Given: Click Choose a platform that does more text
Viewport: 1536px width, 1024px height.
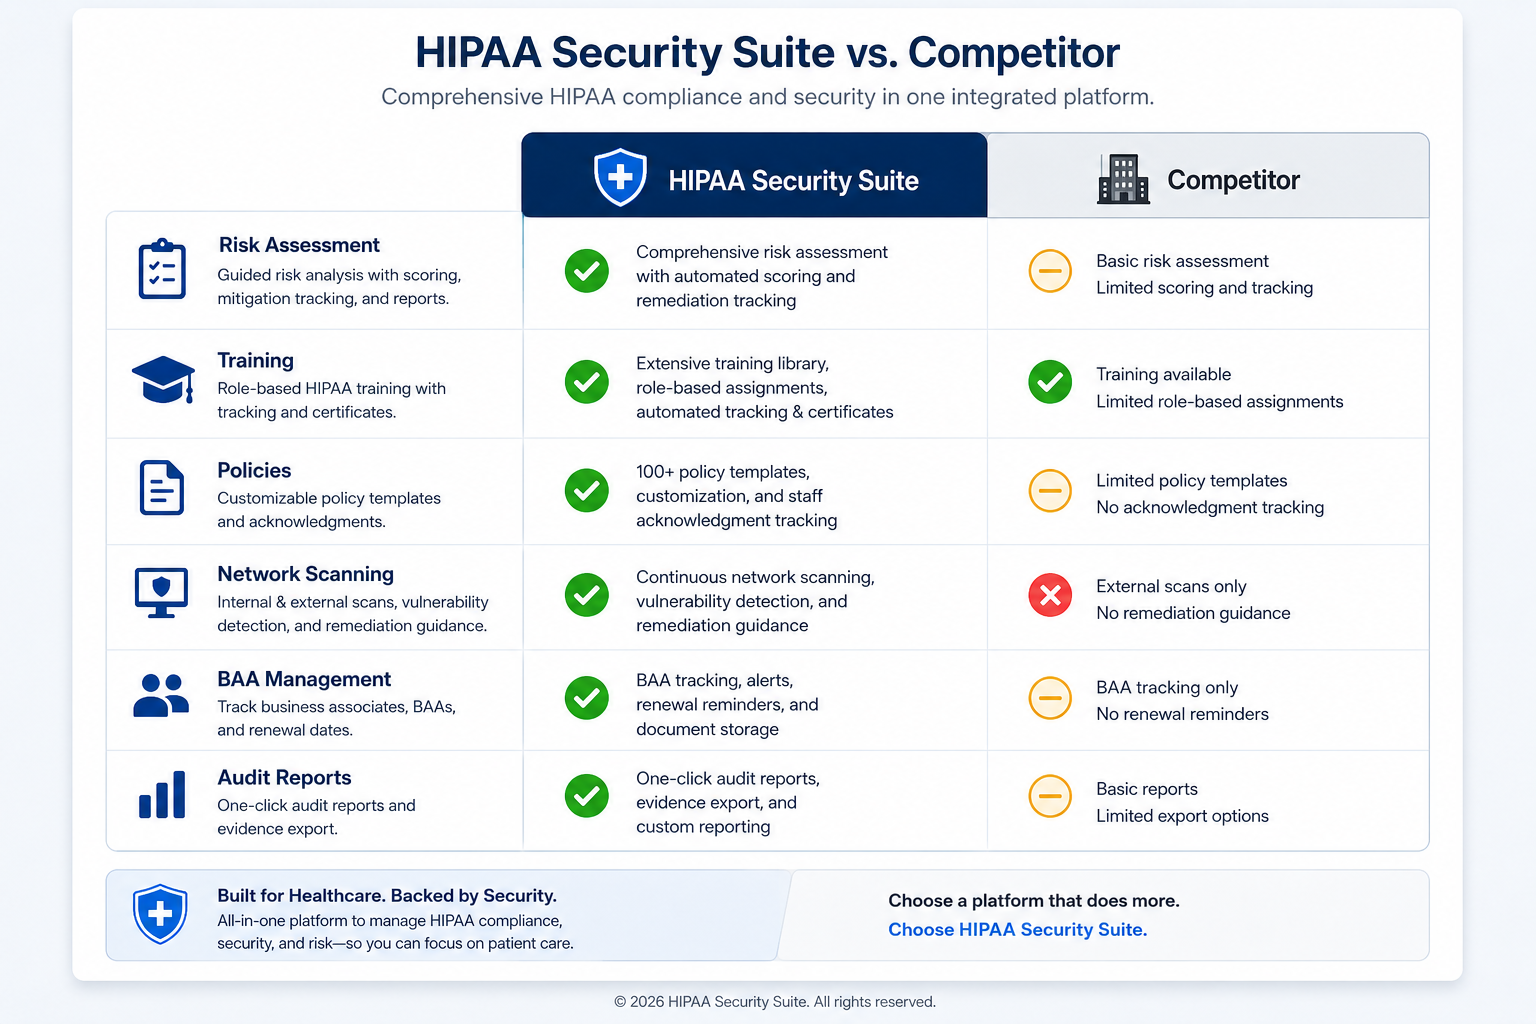Looking at the screenshot, I should tap(1034, 900).
